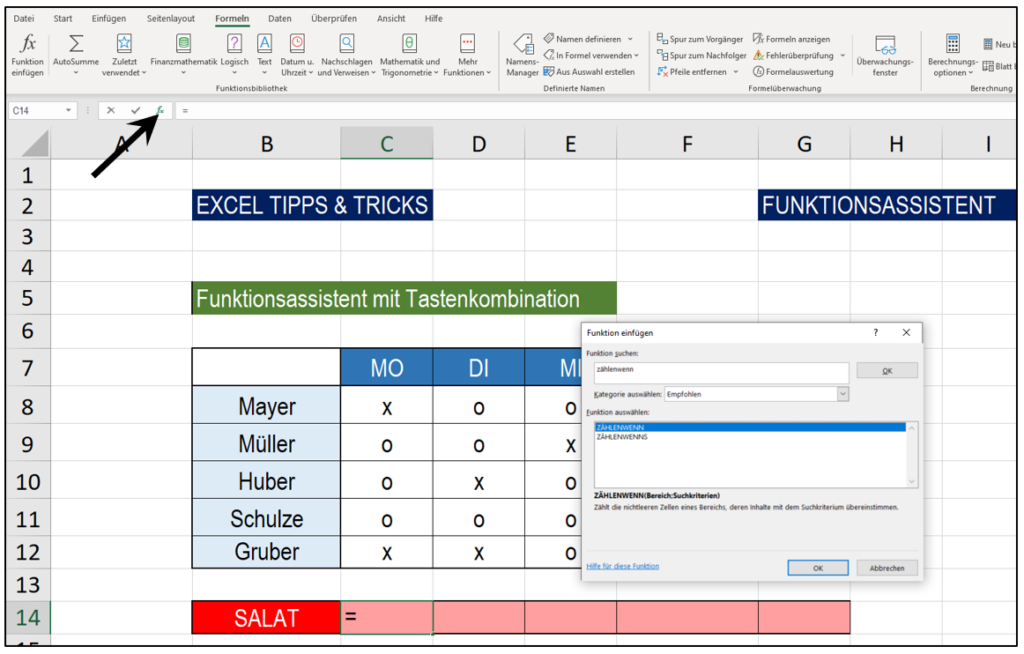Click Abbrechen in the dialog

coord(887,568)
